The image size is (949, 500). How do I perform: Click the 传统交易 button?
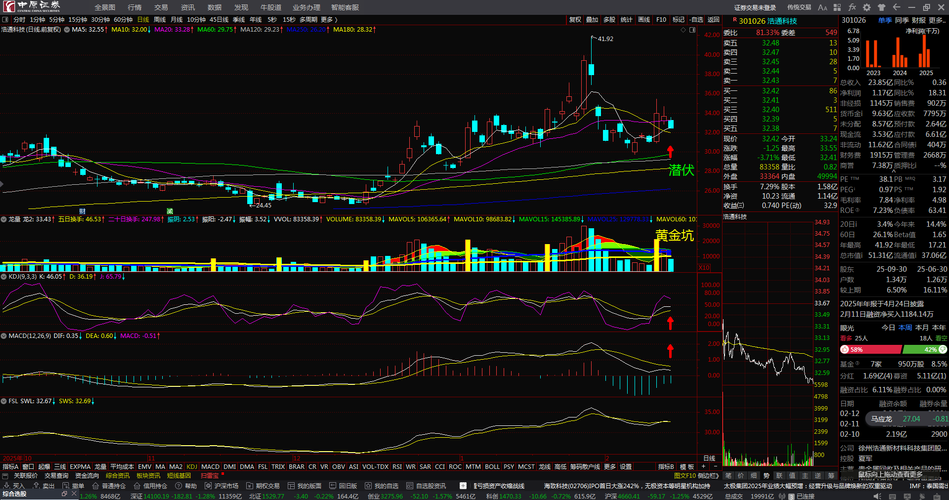[798, 7]
